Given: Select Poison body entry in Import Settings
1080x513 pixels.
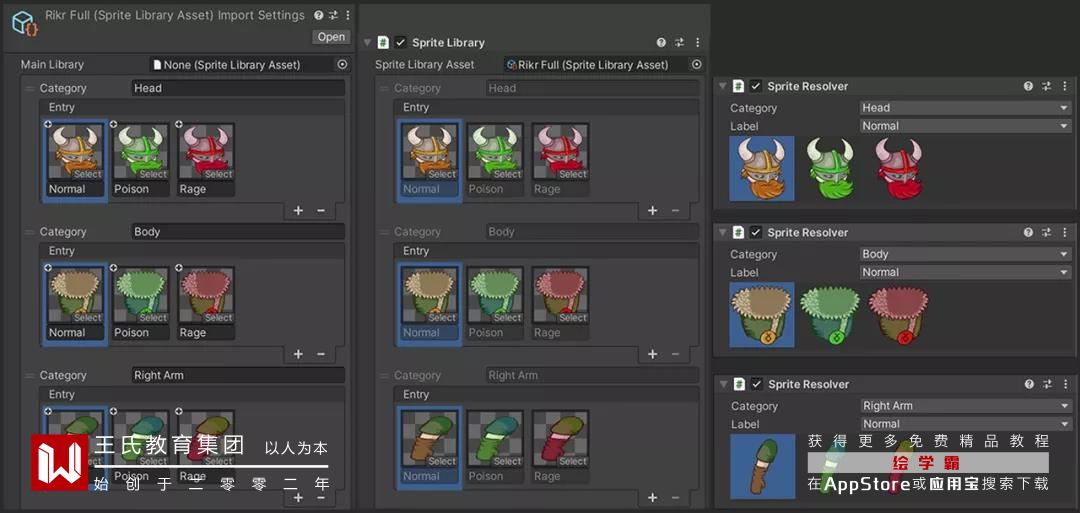Looking at the screenshot, I should pos(141,304).
